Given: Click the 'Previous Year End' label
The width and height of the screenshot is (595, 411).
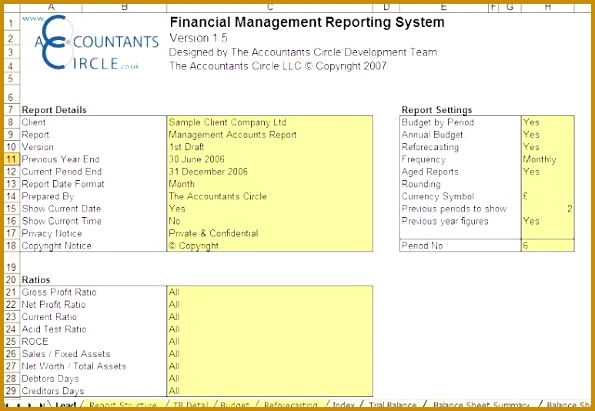Looking at the screenshot, I should 60,159.
